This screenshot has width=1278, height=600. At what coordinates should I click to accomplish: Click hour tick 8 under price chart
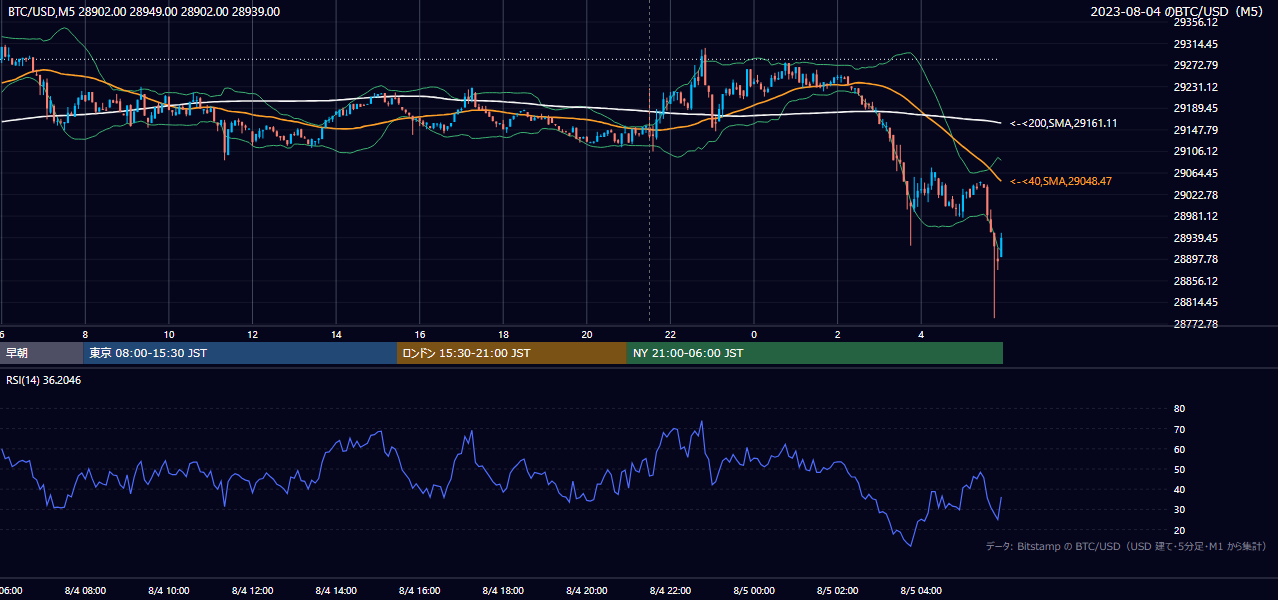85,335
